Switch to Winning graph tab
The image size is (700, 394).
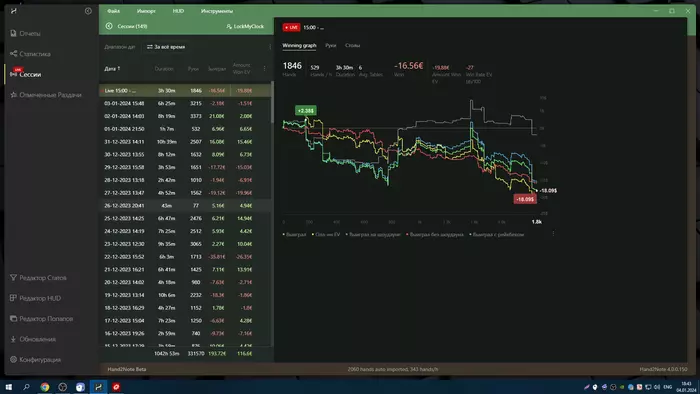(x=299, y=46)
